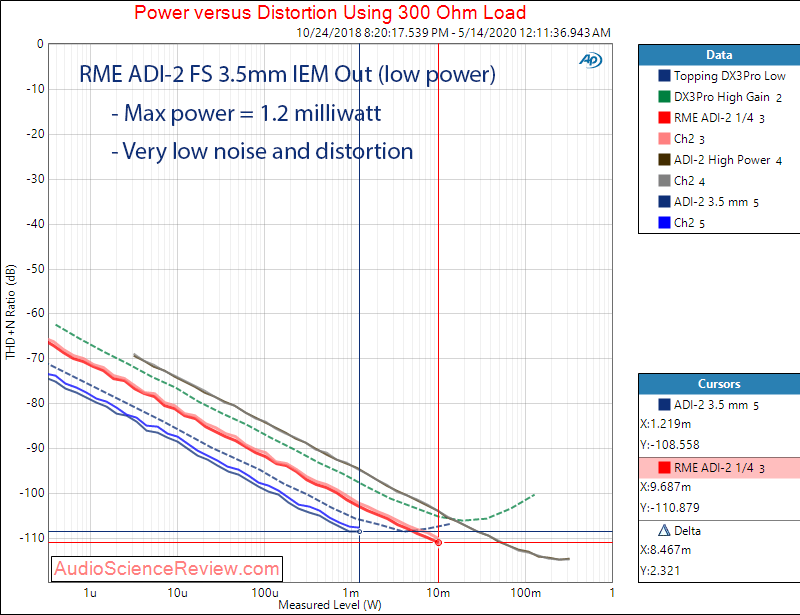800x615 pixels.
Task: Select ADI-2 High Power legend entry
Action: coord(728,160)
